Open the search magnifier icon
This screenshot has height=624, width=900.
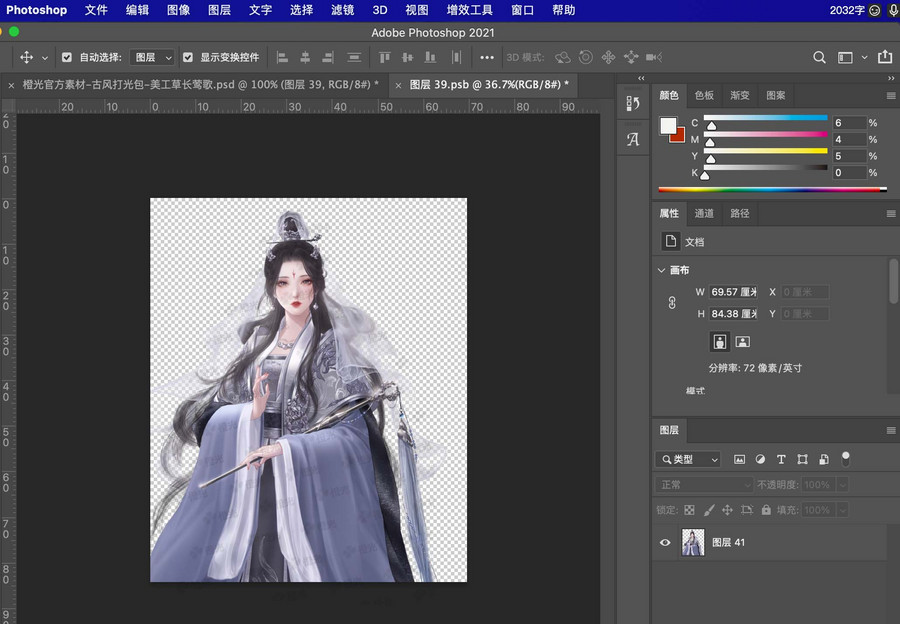coord(819,58)
